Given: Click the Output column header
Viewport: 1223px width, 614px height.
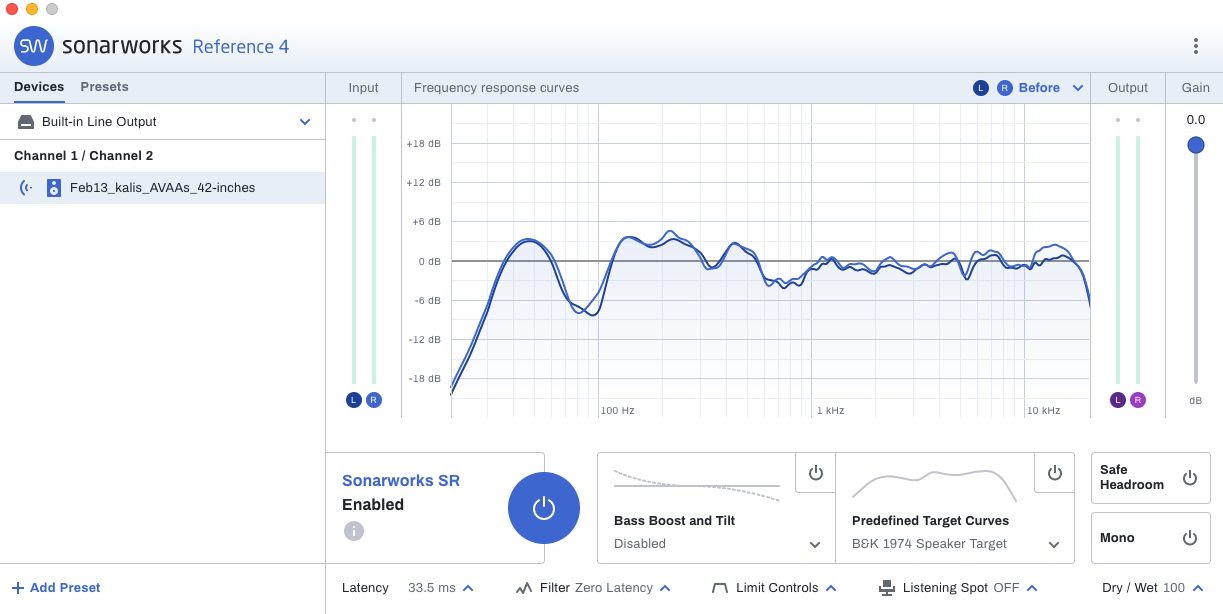Looking at the screenshot, I should click(x=1128, y=88).
